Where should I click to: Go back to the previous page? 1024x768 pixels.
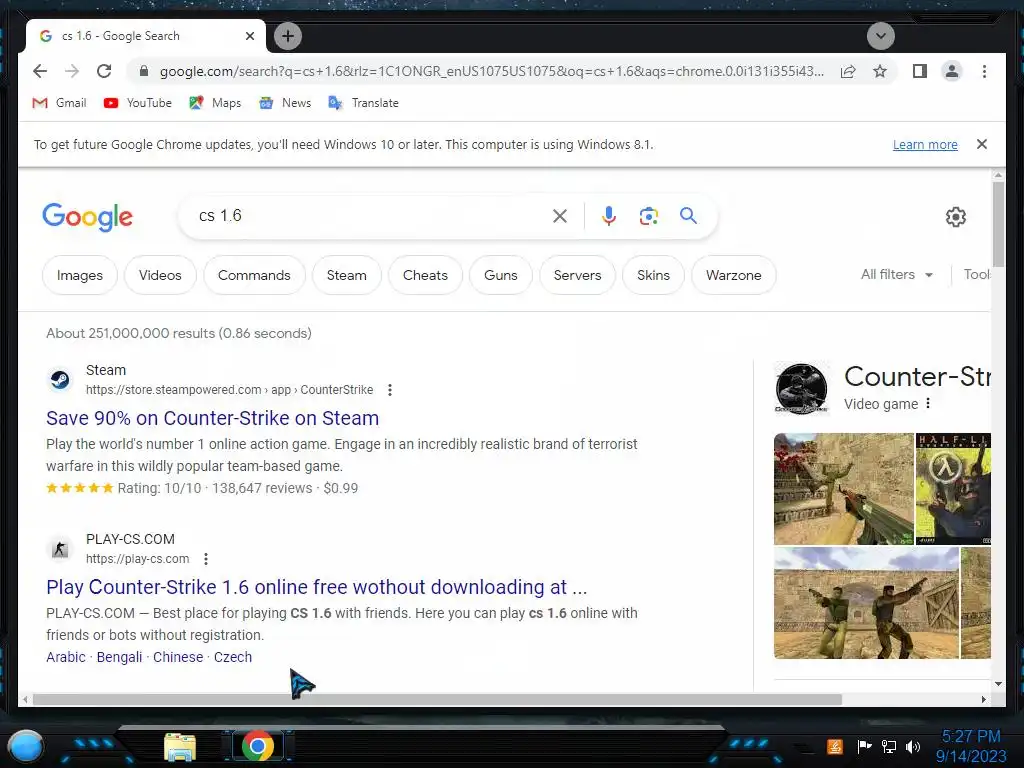point(40,71)
